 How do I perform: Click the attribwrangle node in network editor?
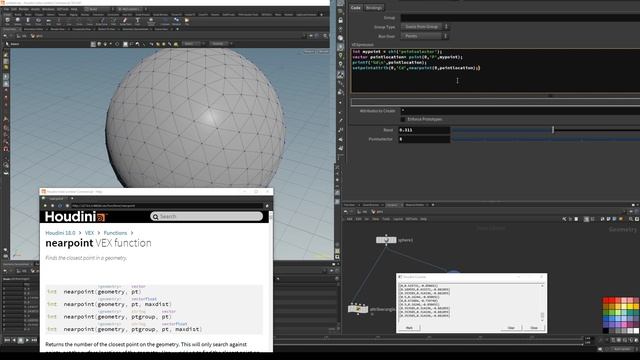[x=358, y=309]
